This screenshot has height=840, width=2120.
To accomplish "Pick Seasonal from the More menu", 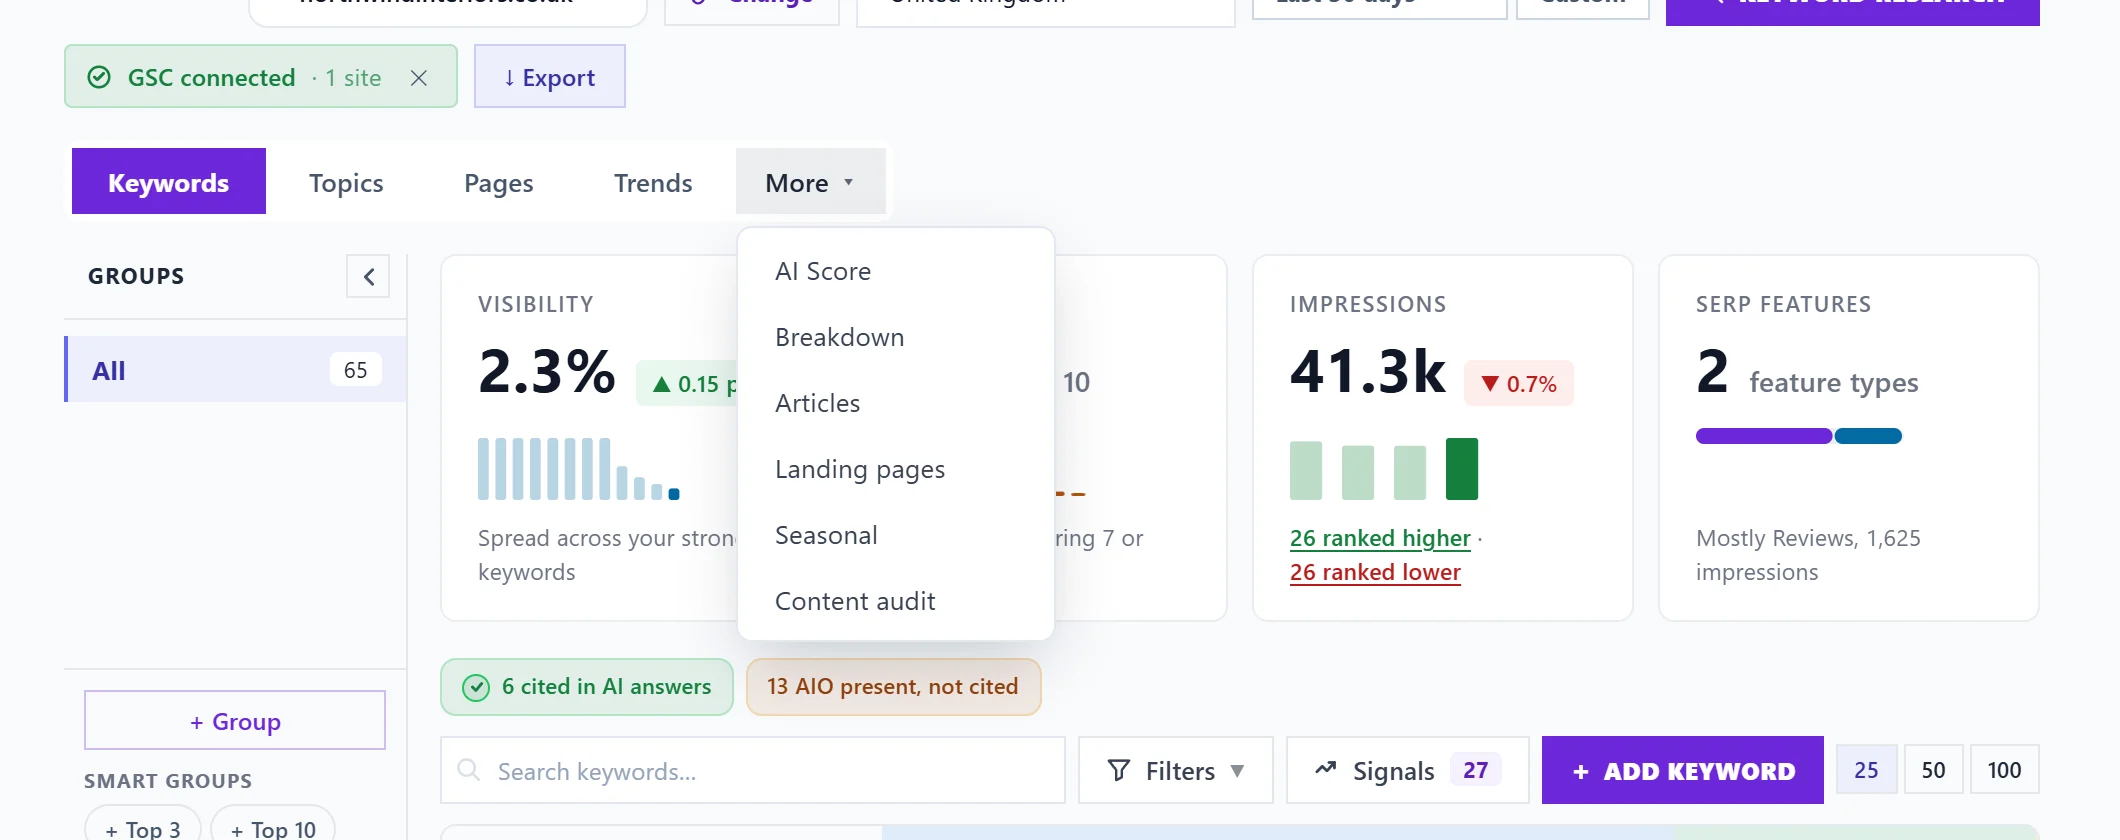I will [x=895, y=535].
